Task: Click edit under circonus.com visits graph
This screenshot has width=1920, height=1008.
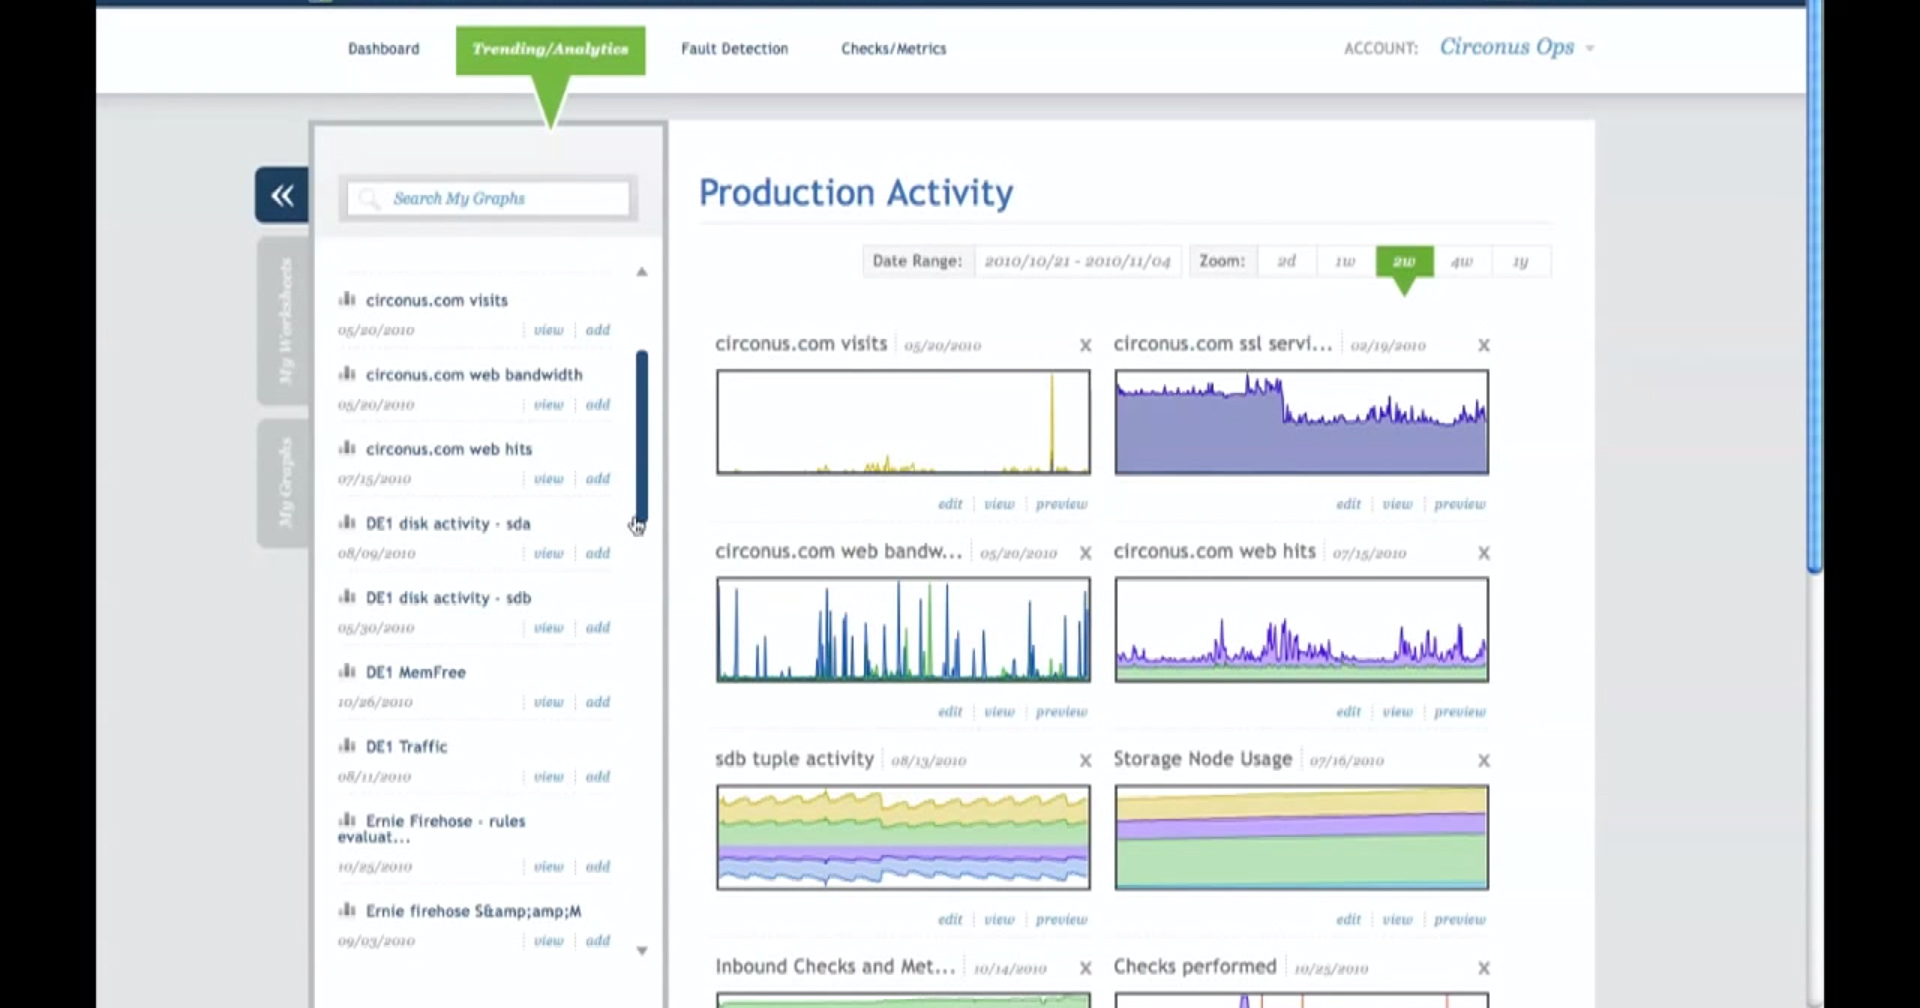Action: pyautogui.click(x=950, y=504)
